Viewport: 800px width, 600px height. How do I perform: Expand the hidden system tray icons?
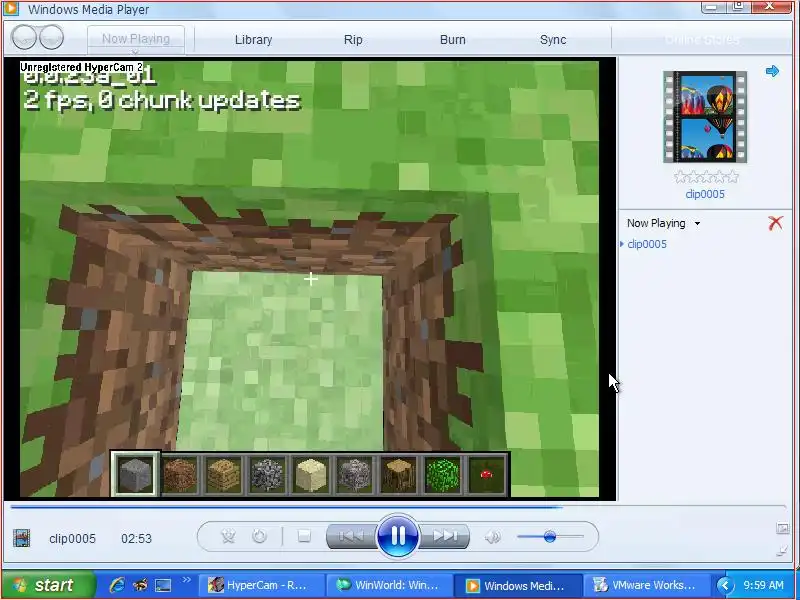point(724,585)
